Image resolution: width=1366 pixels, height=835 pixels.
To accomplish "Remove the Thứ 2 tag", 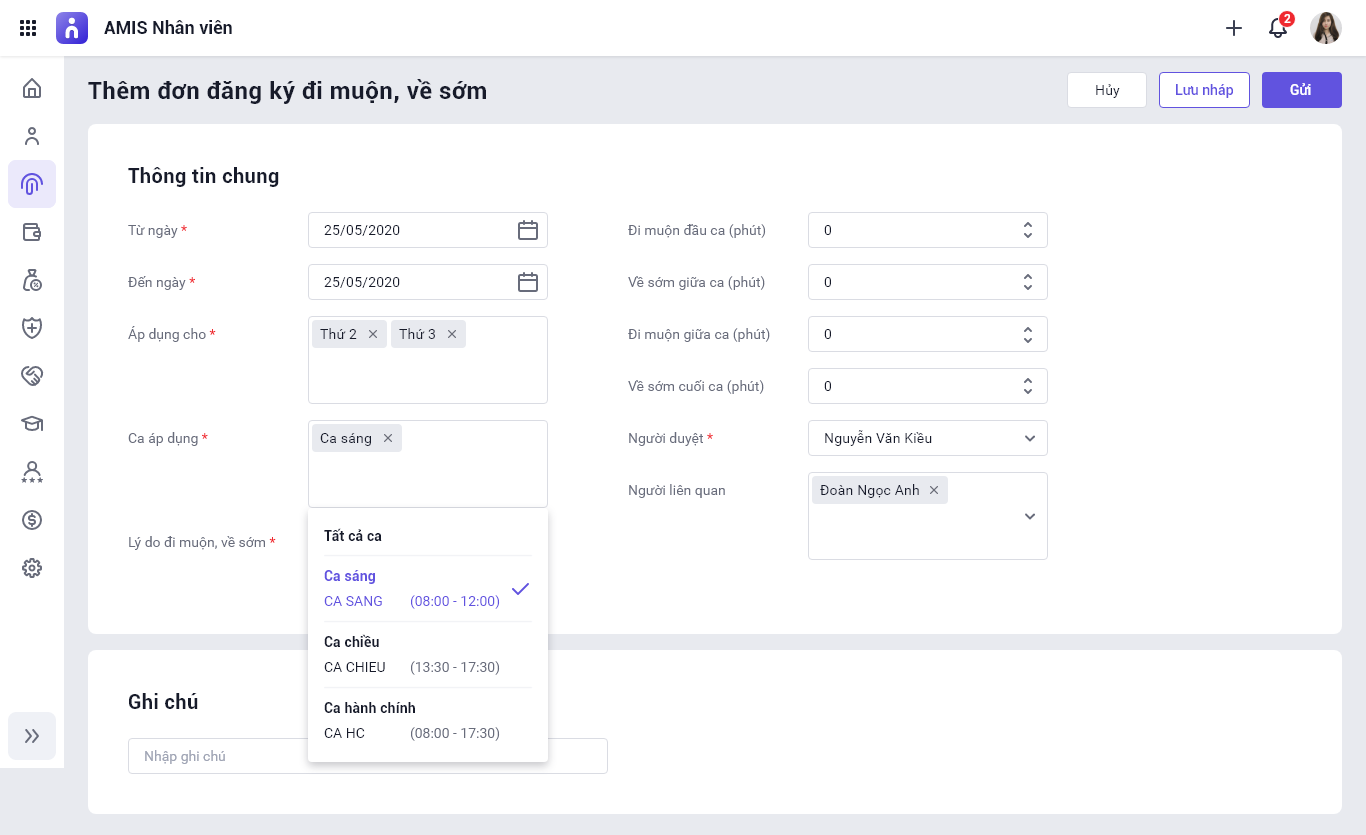I will pyautogui.click(x=373, y=334).
